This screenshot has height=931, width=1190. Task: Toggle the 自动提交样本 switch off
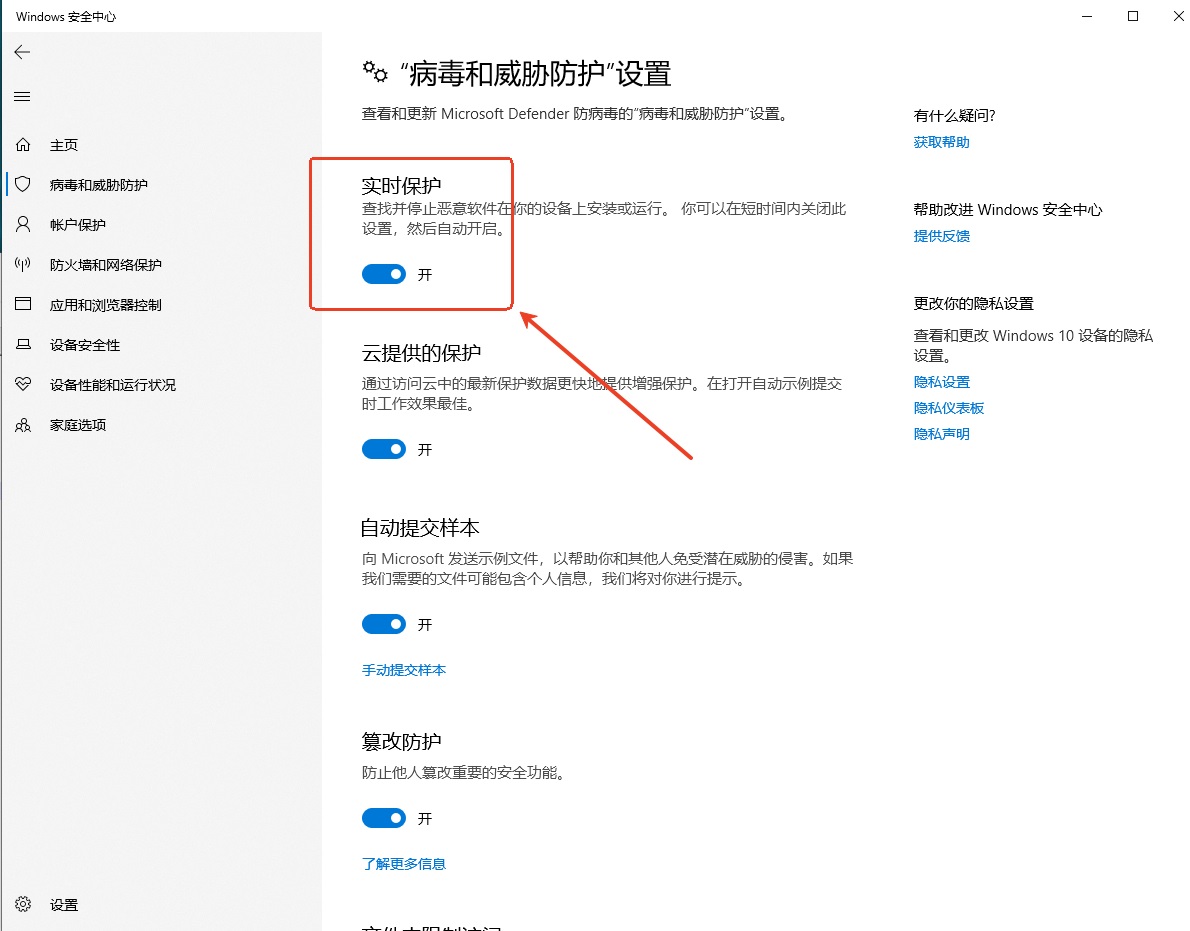pyautogui.click(x=384, y=625)
